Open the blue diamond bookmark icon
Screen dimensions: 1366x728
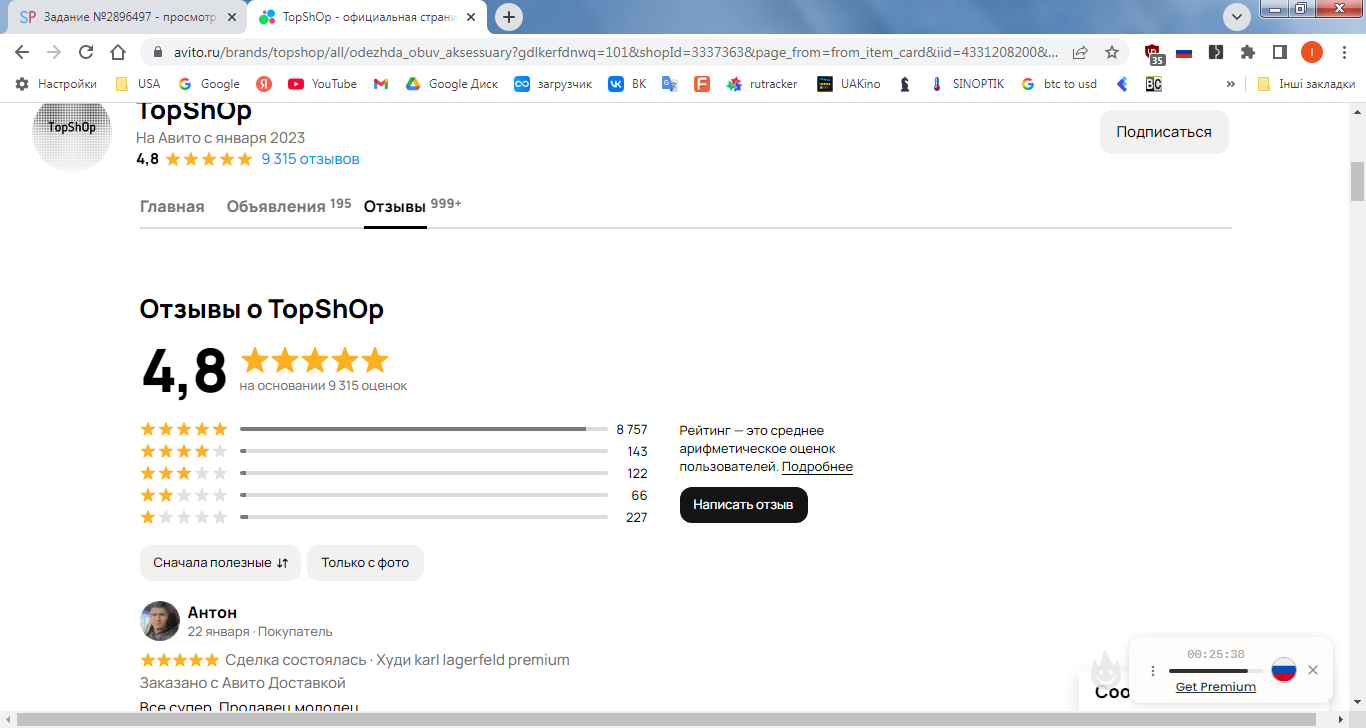tap(1122, 84)
